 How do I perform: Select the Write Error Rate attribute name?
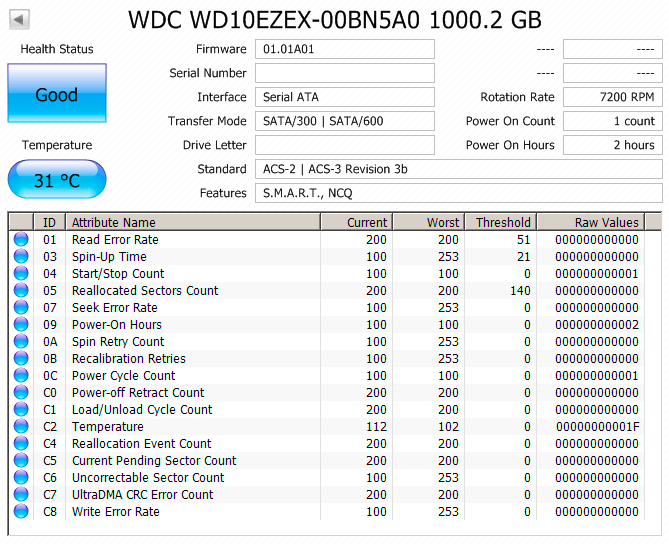(116, 511)
